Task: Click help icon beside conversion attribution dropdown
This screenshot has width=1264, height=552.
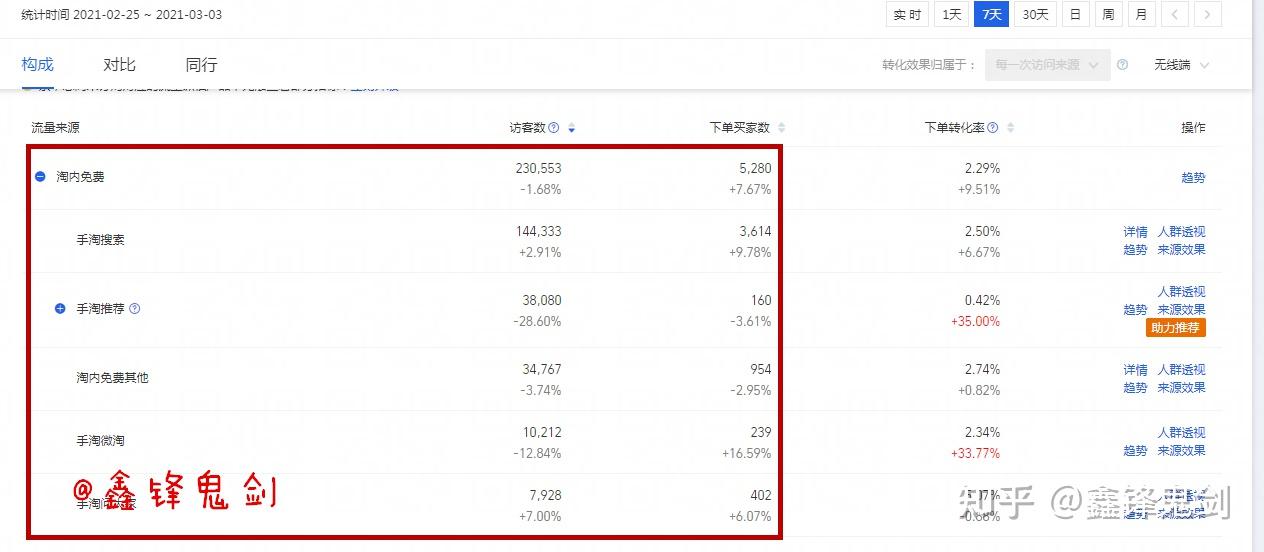Action: click(1123, 65)
